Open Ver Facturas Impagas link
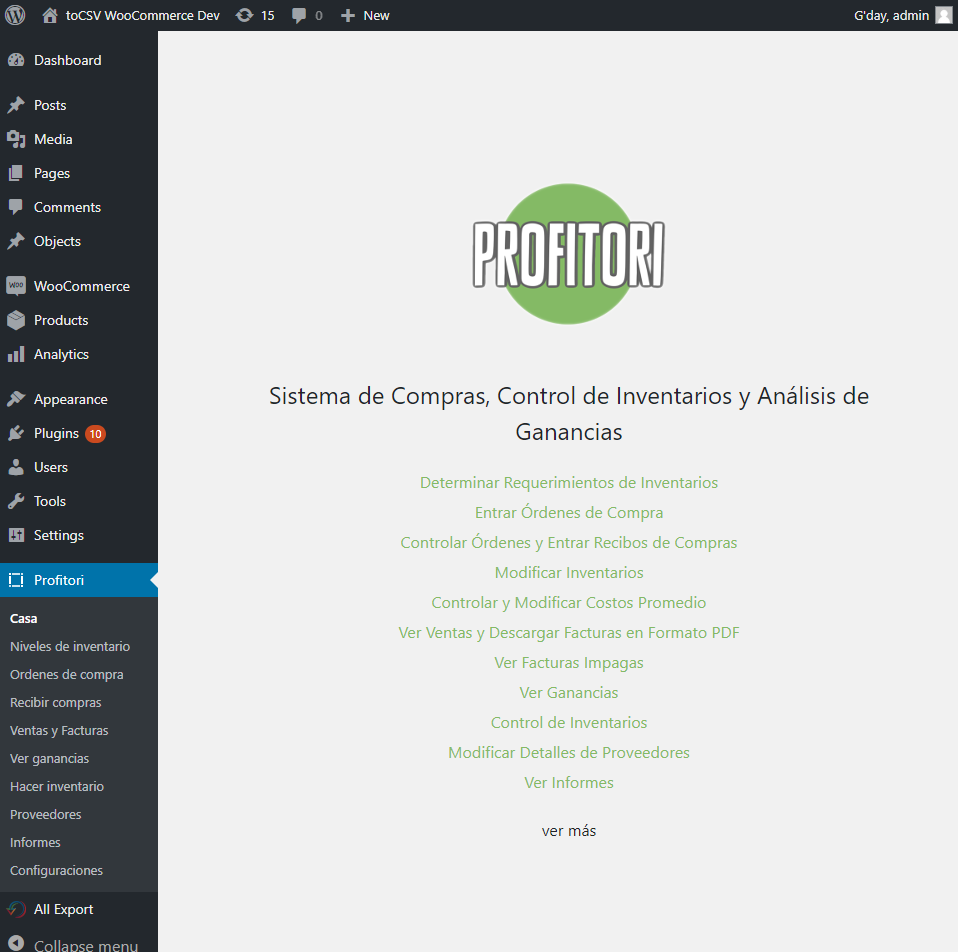958x952 pixels. click(x=569, y=662)
